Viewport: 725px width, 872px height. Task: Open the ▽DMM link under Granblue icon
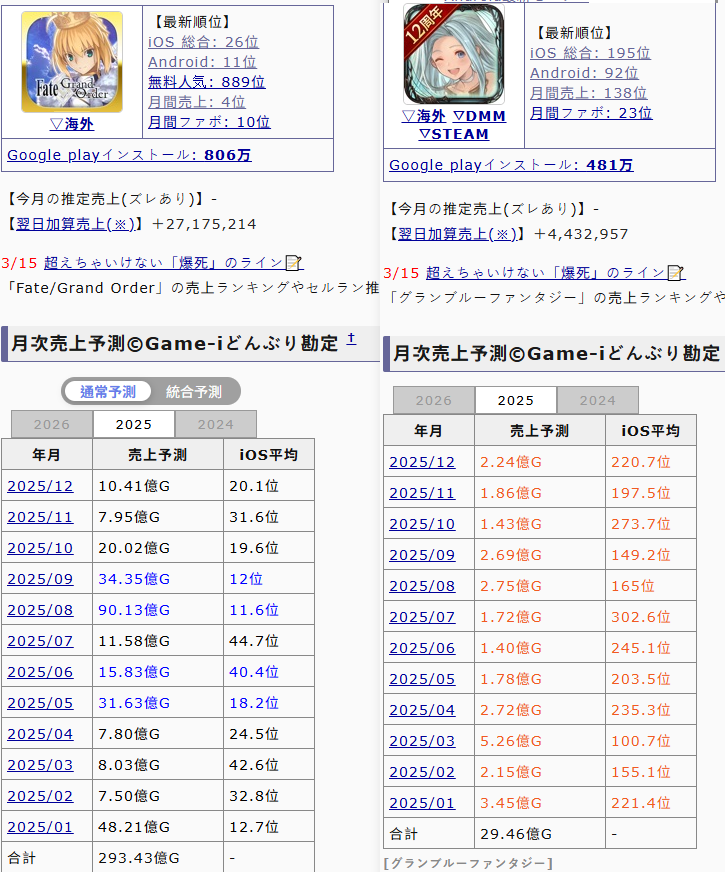tap(479, 116)
